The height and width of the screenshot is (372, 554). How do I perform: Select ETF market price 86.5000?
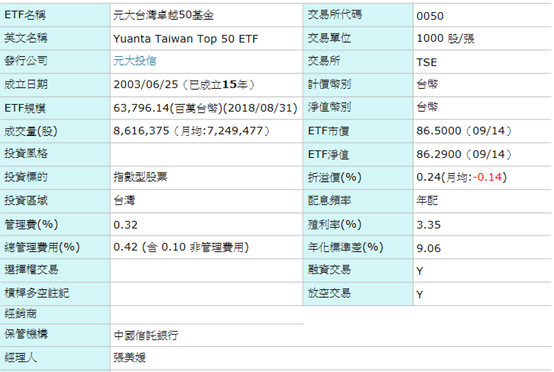(x=438, y=131)
